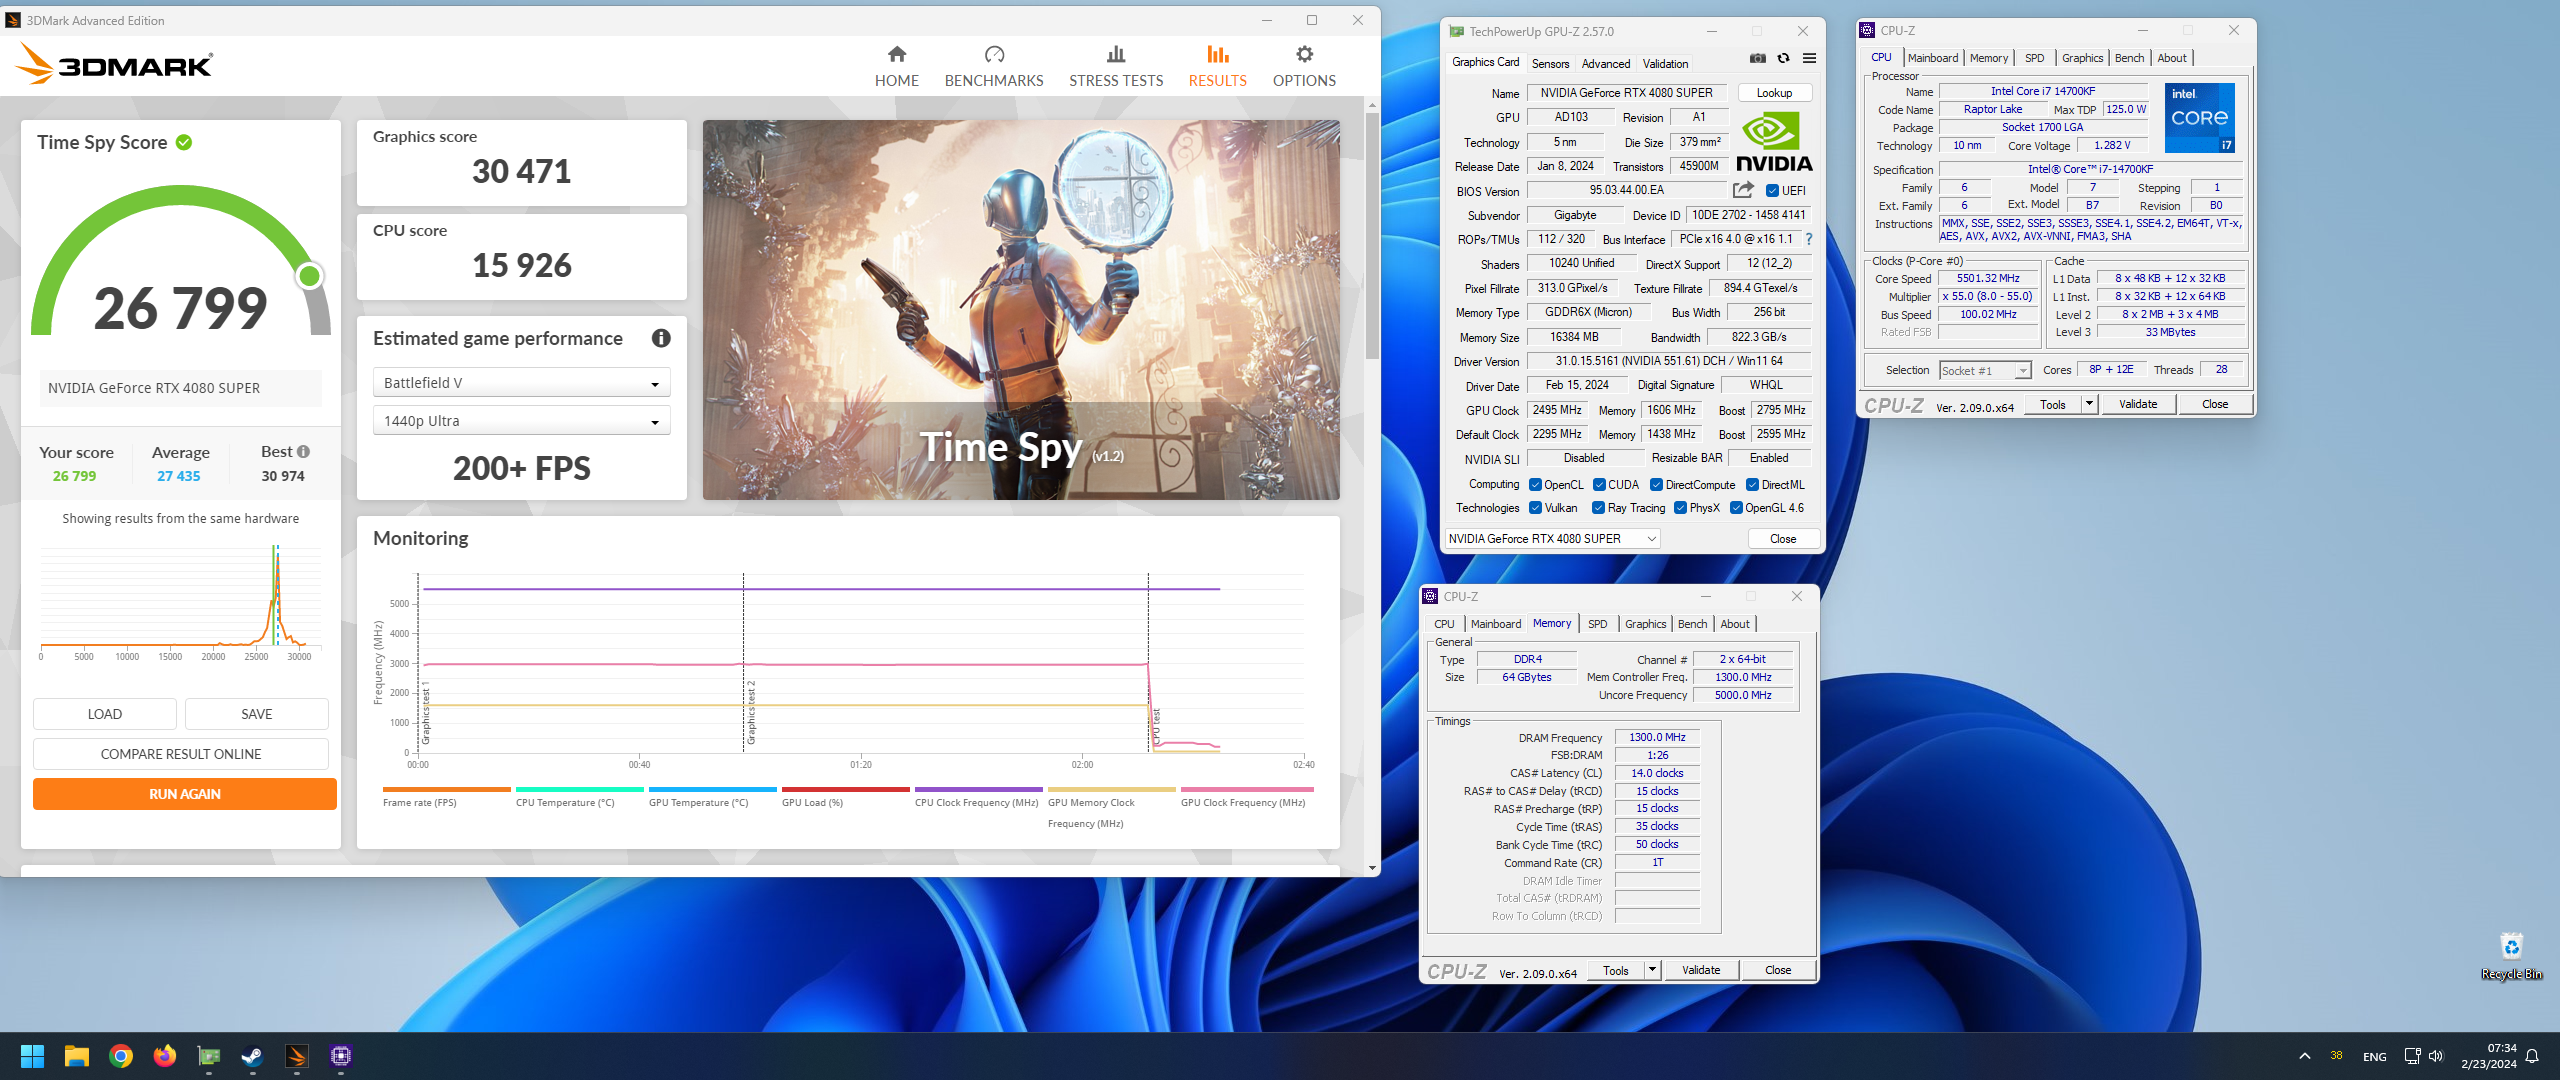Toggle CUDA checkbox in GPU-Z
The height and width of the screenshot is (1080, 2560).
pos(1599,485)
